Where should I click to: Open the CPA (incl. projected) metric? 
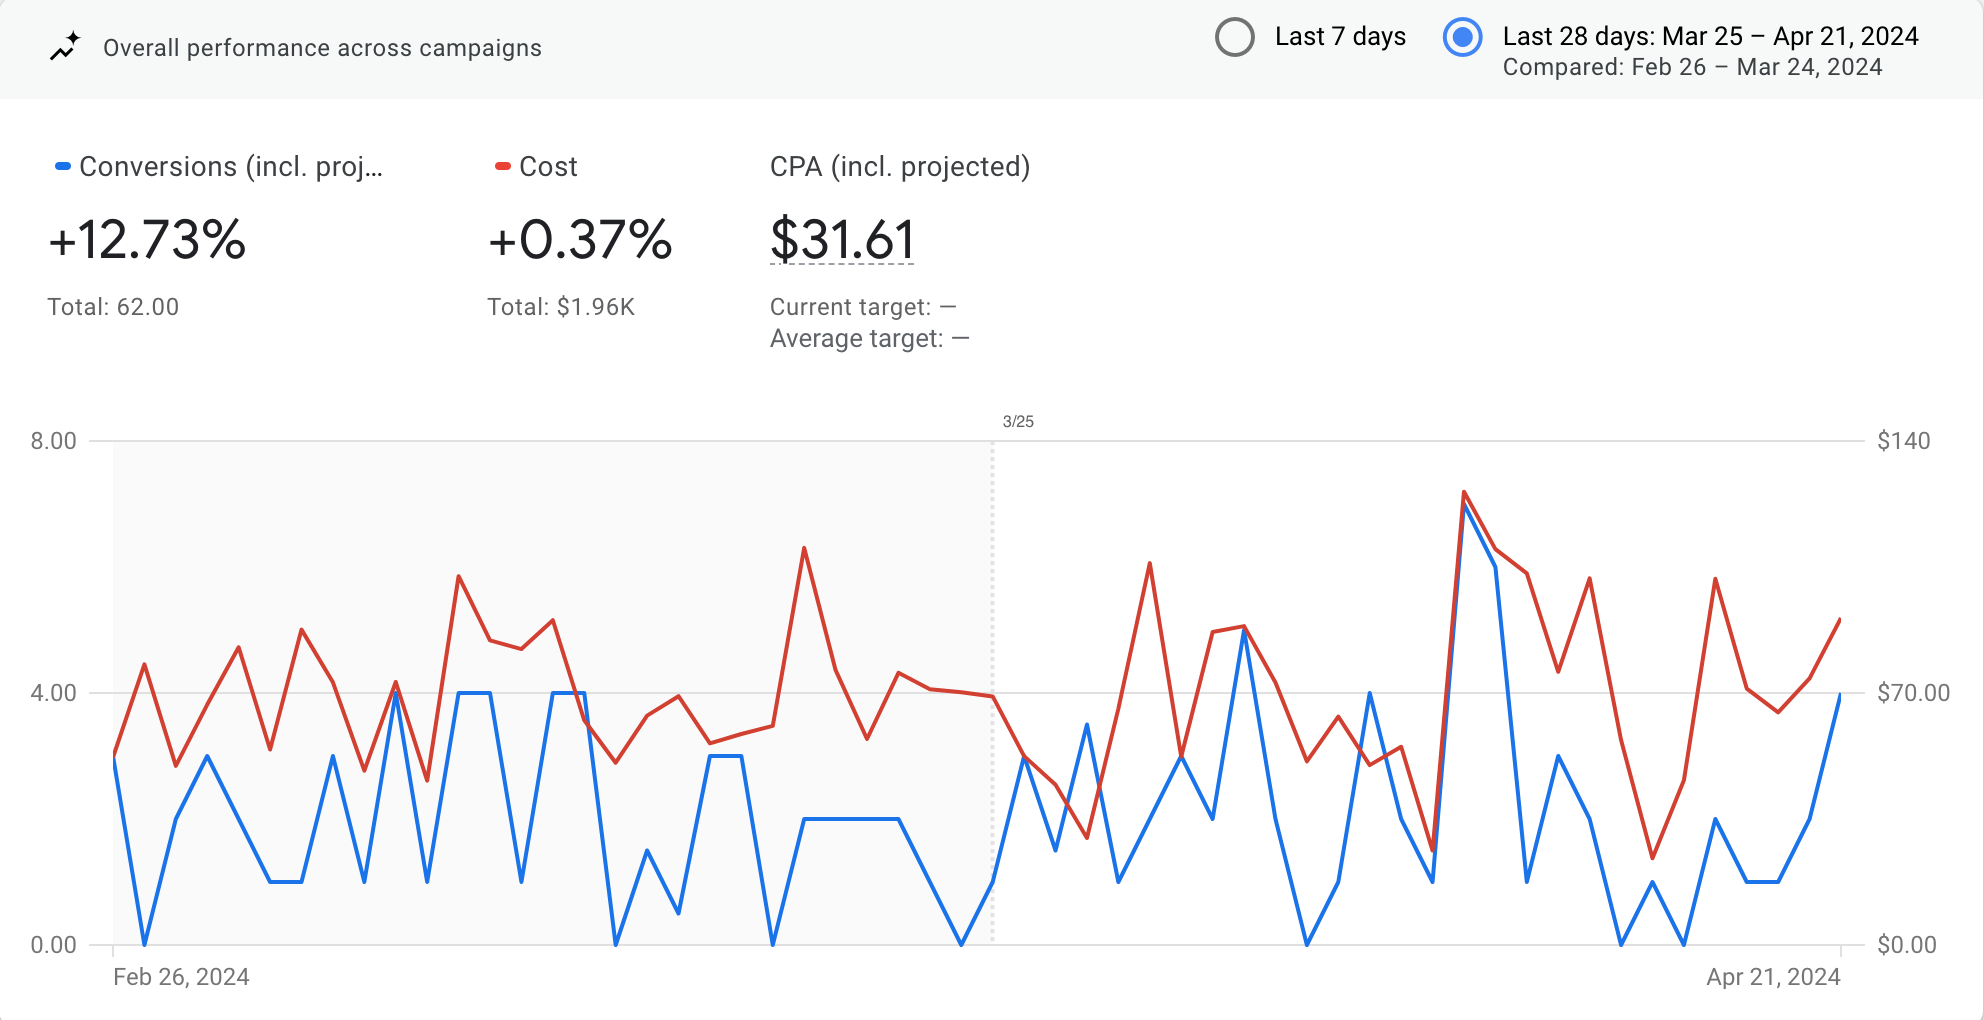click(900, 166)
